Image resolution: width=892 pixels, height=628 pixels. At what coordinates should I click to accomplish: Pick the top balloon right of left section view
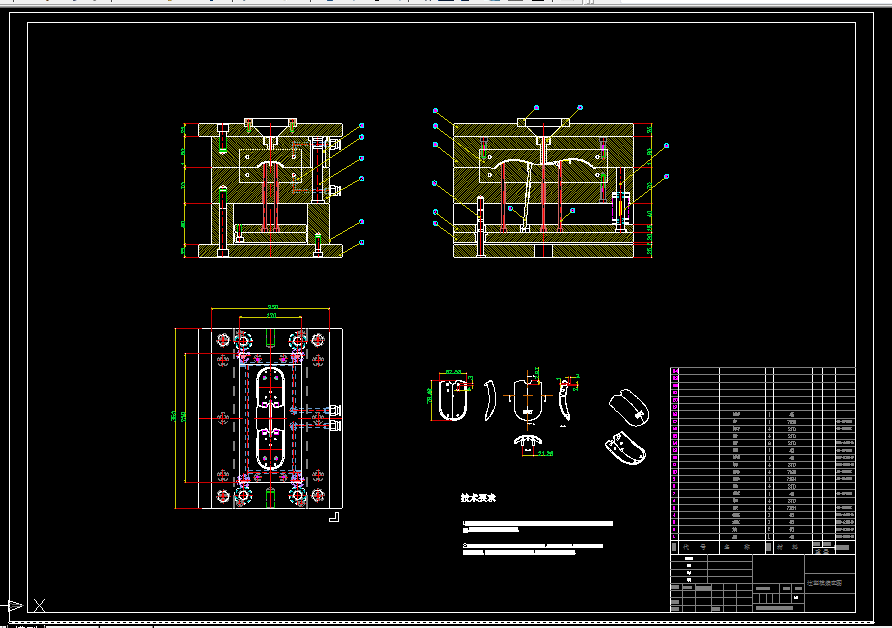[x=361, y=126]
